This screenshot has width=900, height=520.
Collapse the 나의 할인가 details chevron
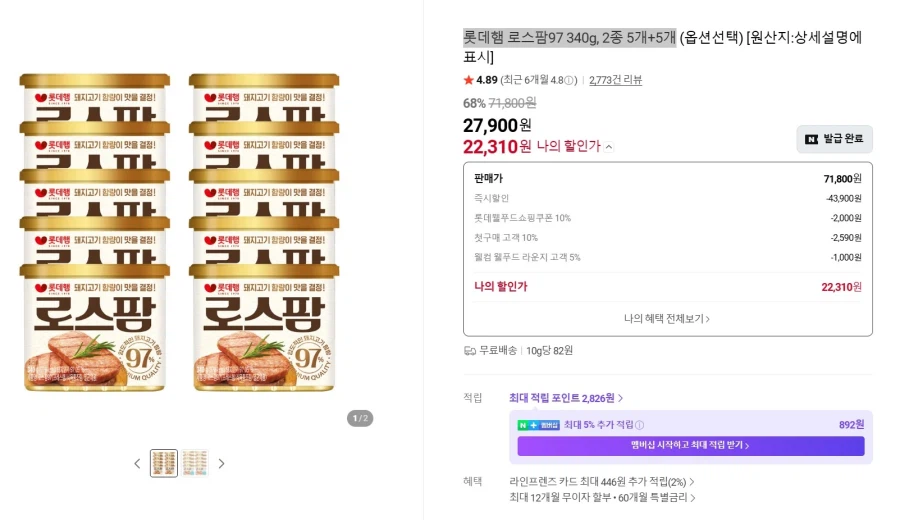tap(609, 147)
